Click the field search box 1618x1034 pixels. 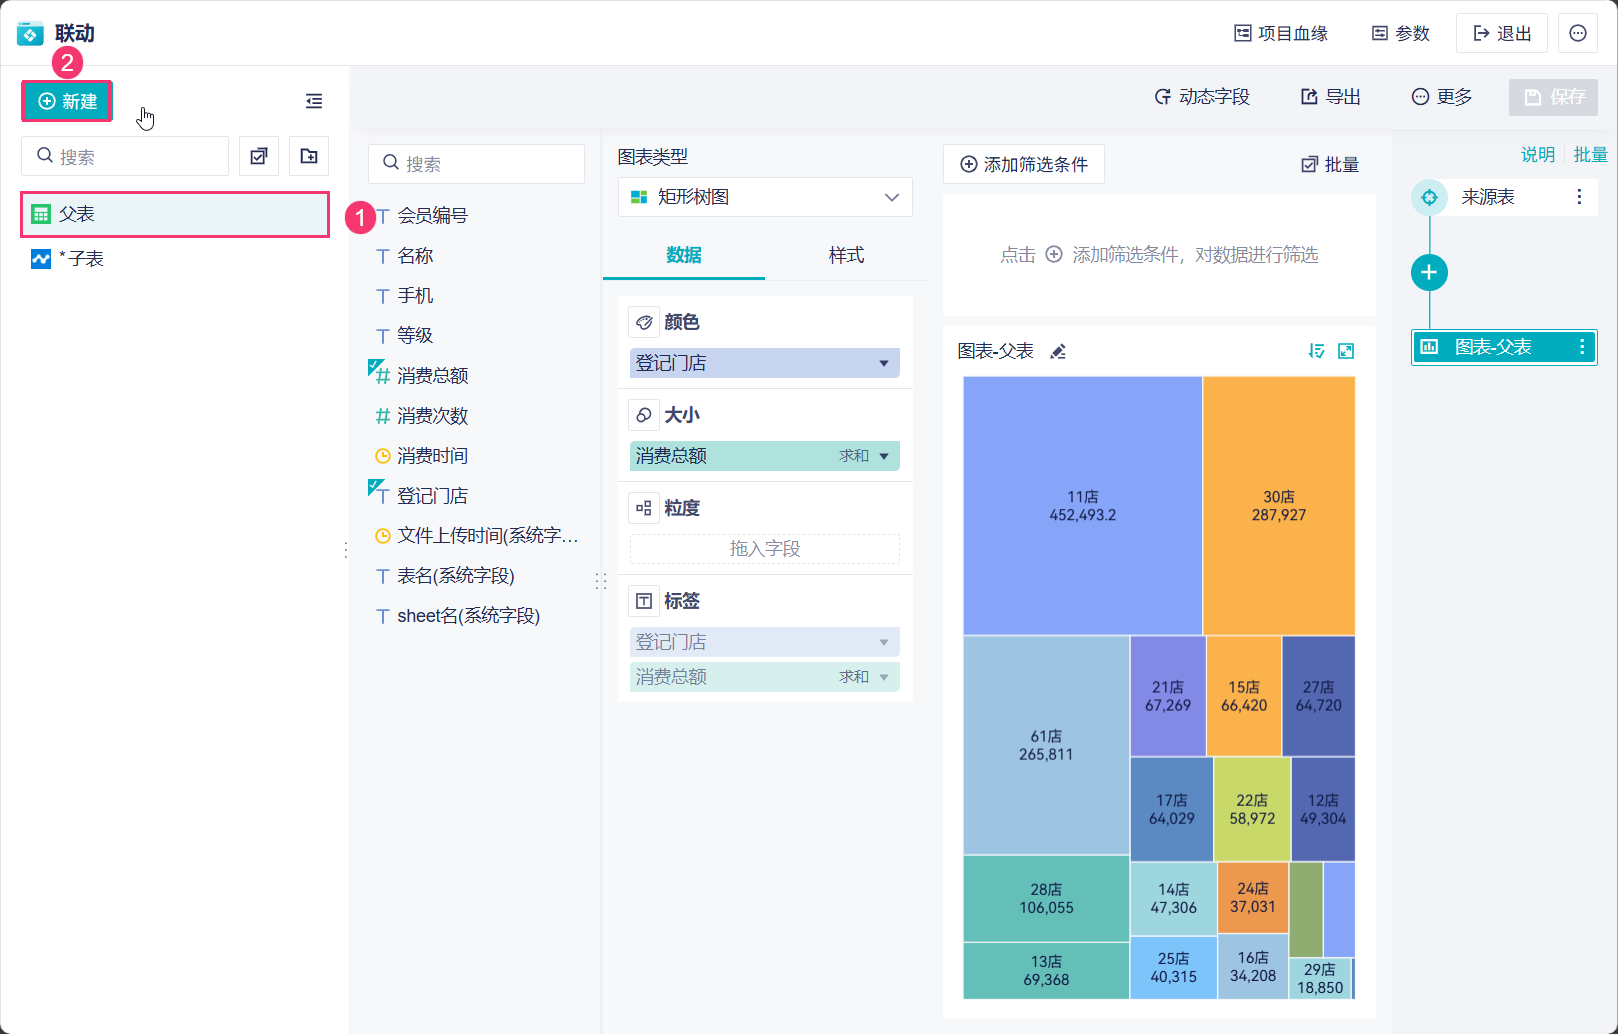coord(476,163)
